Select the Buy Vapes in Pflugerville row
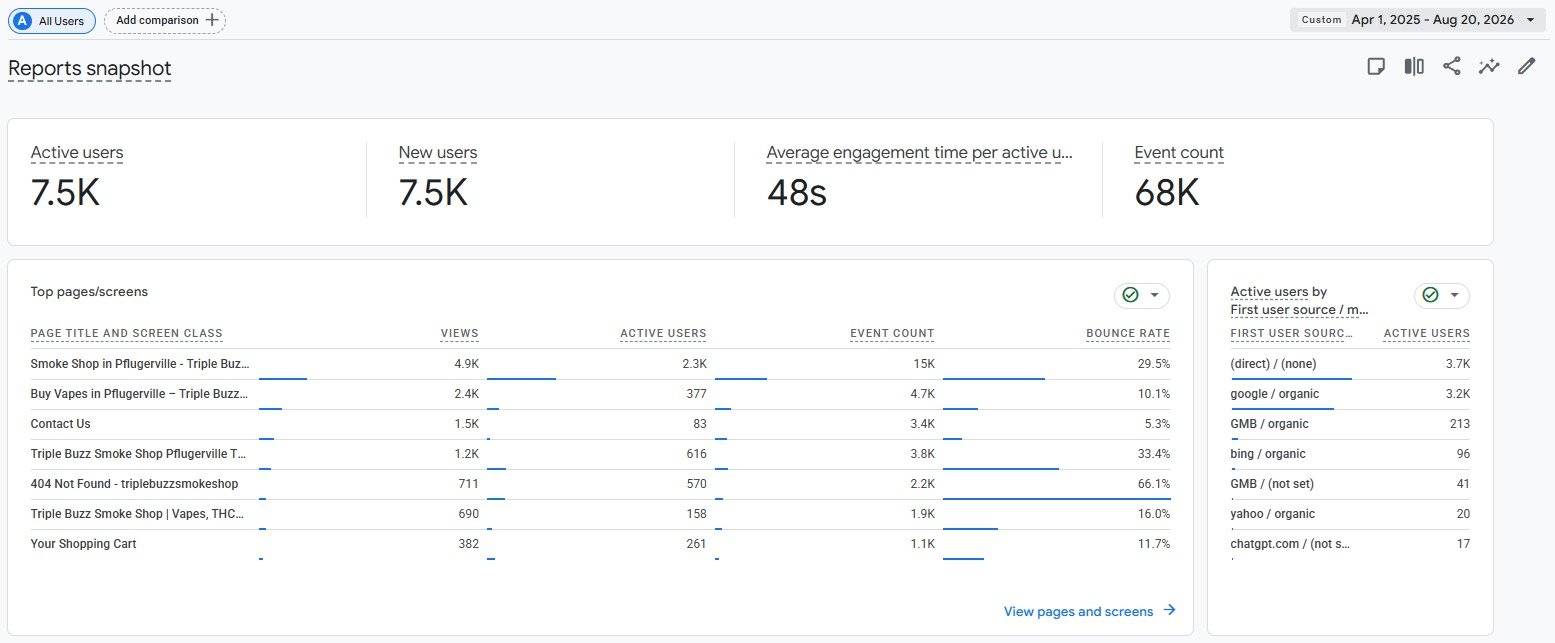Screen dimensions: 1555x643 600,394
